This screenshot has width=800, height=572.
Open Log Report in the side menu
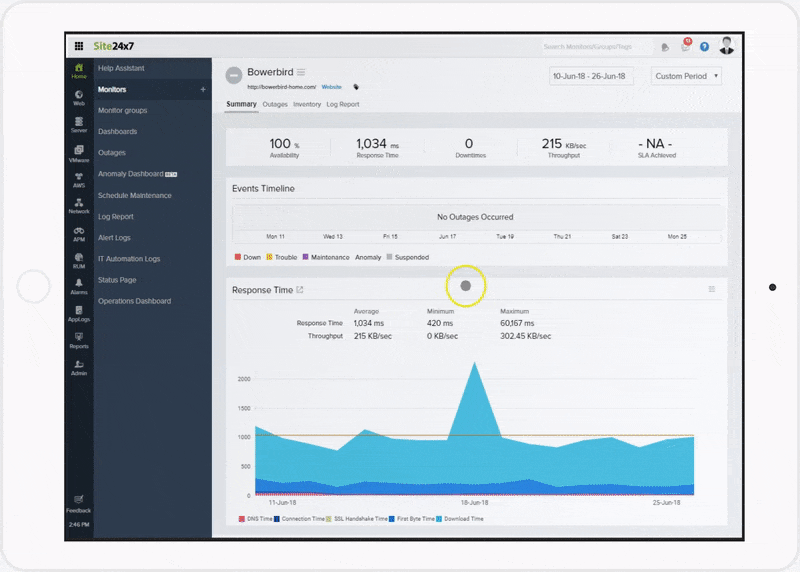click(x=116, y=216)
